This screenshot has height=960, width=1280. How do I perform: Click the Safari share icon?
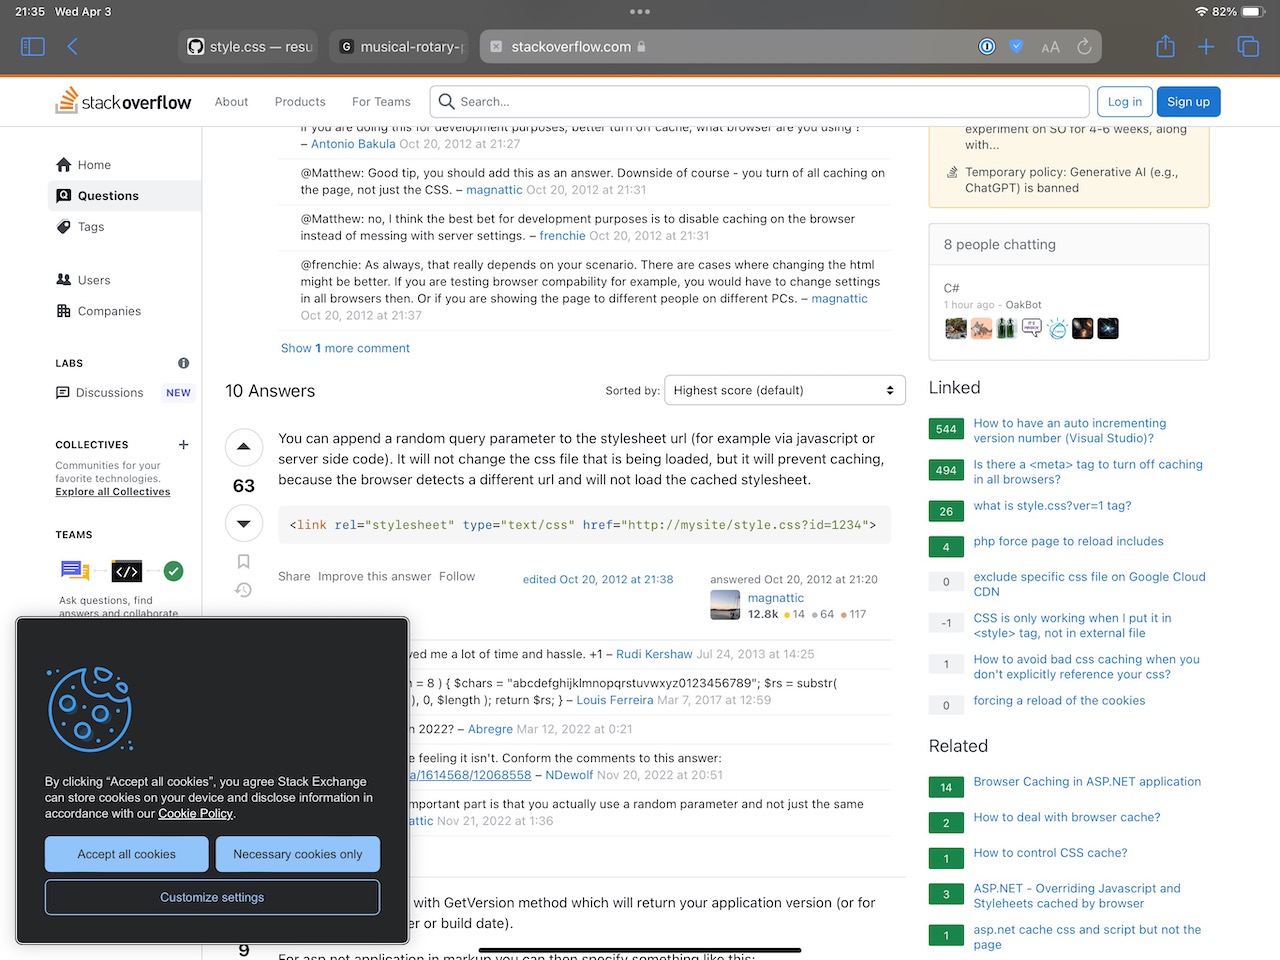[x=1165, y=47]
